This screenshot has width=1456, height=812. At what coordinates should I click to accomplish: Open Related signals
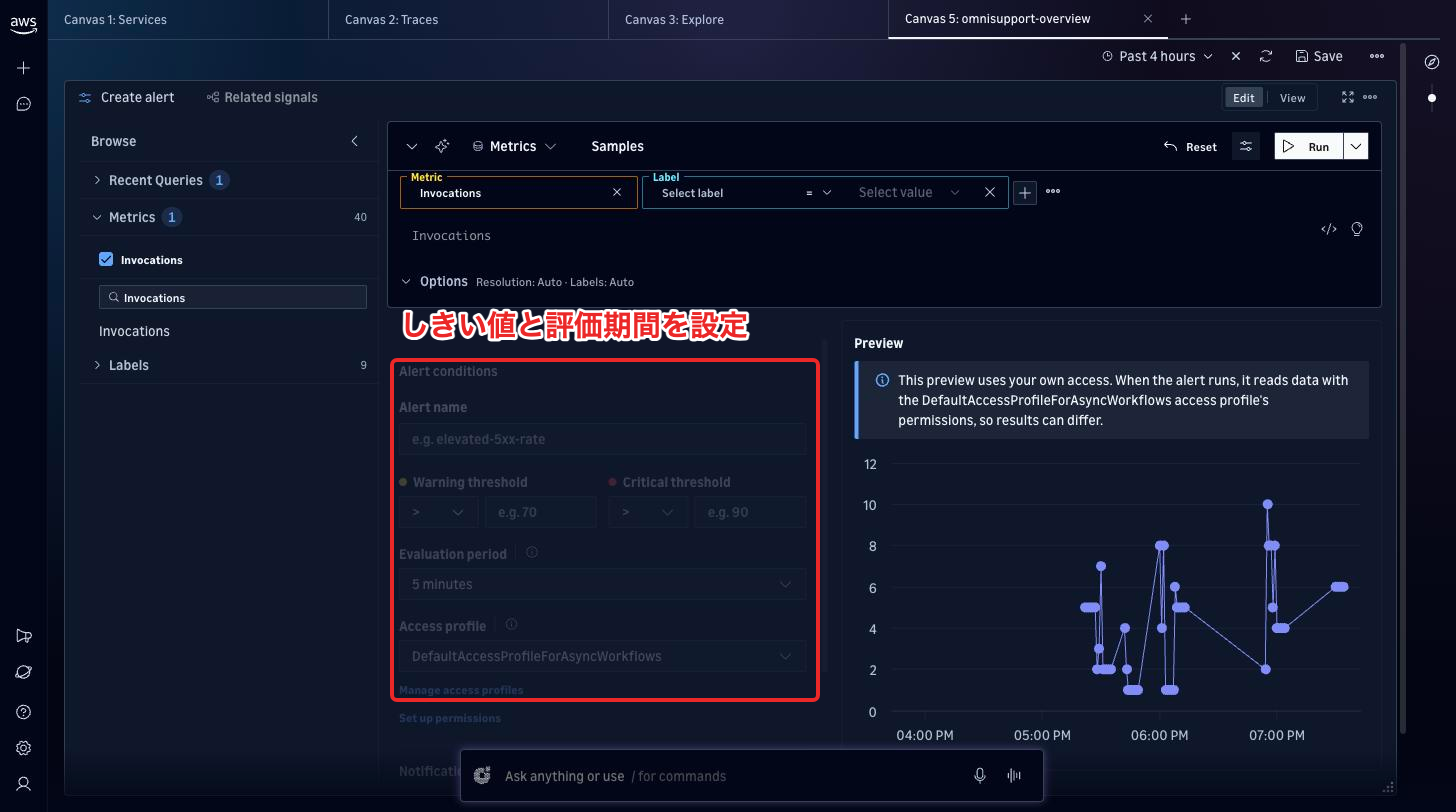coord(262,97)
